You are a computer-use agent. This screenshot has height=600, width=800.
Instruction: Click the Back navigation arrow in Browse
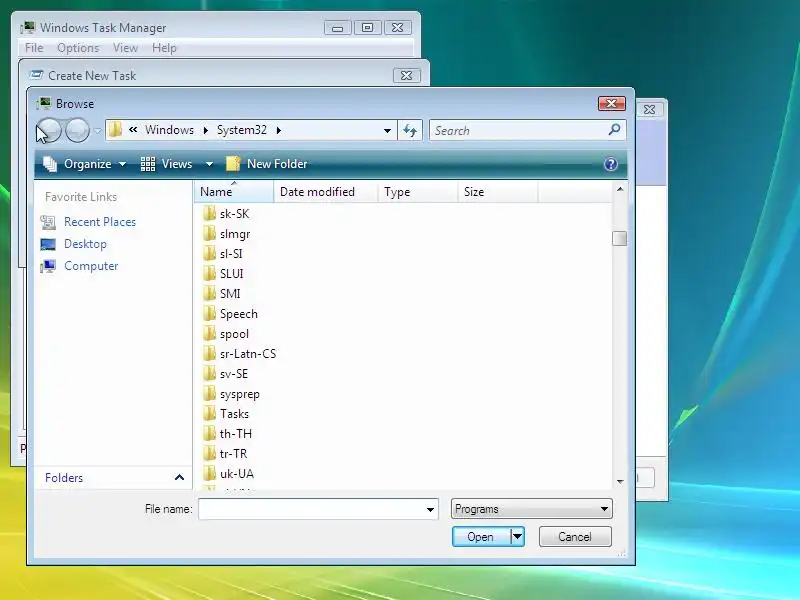click(x=49, y=130)
